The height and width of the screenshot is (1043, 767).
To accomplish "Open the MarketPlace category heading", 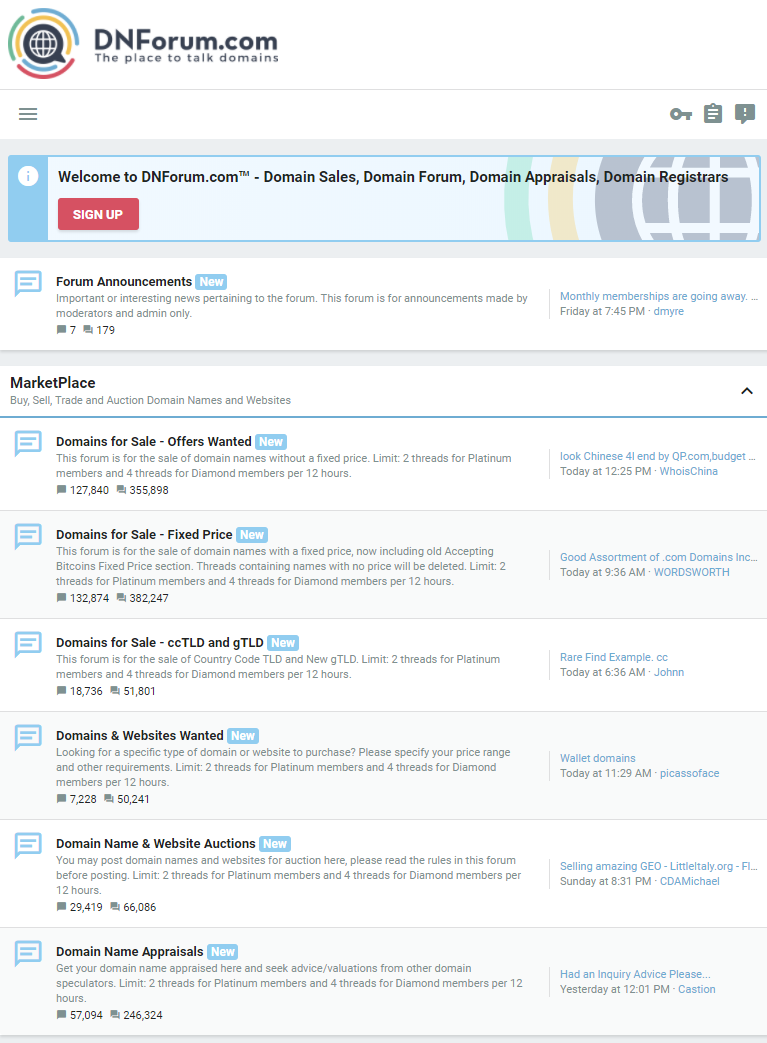I will coord(53,383).
